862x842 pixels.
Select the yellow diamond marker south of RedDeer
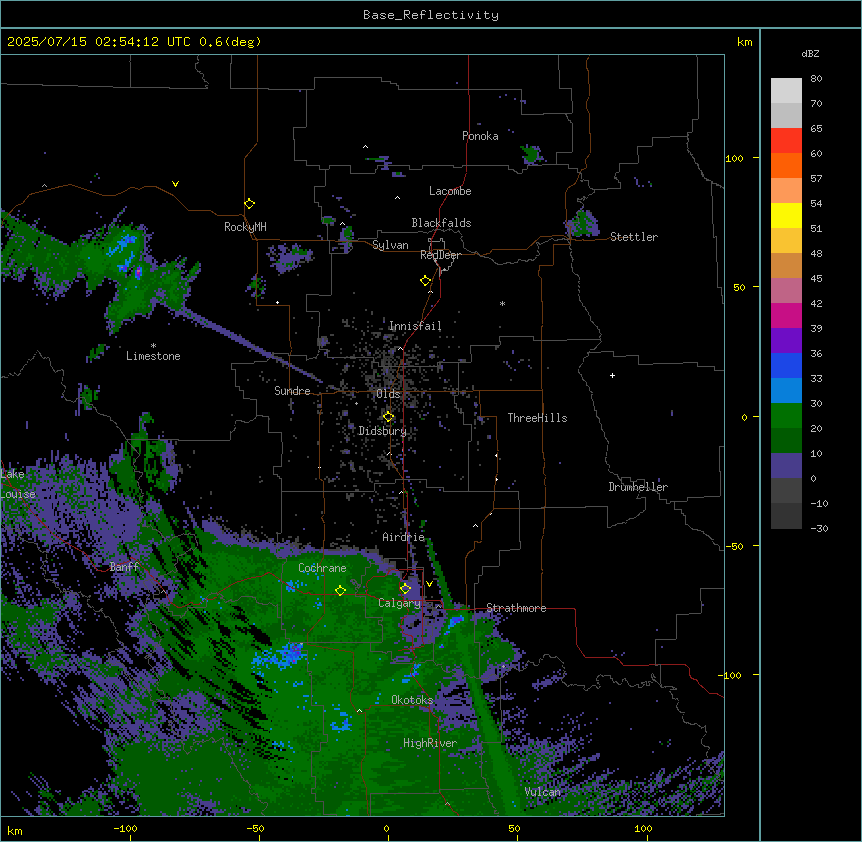425,281
